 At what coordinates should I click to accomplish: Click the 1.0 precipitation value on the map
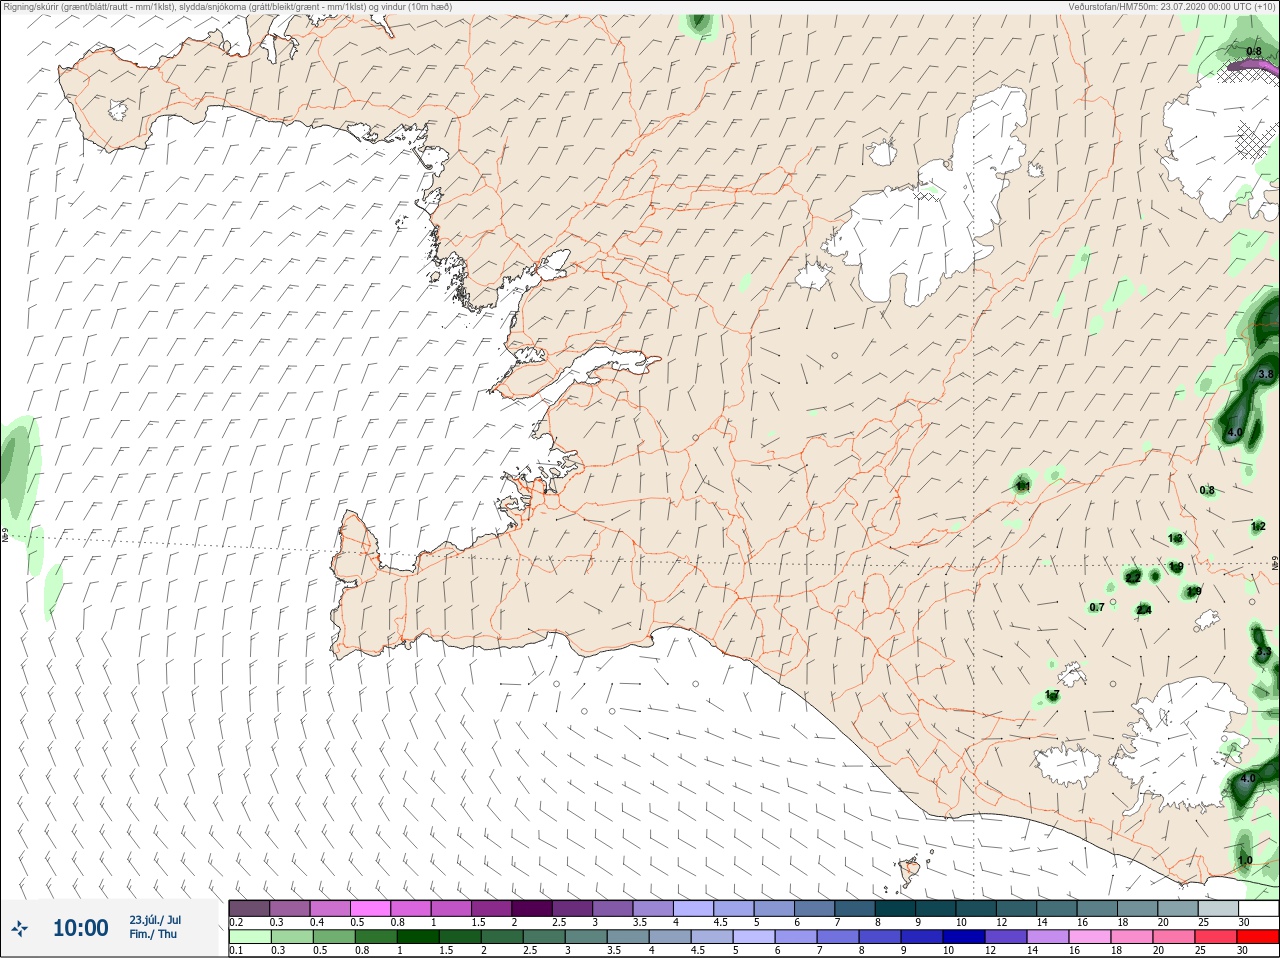tap(1245, 860)
